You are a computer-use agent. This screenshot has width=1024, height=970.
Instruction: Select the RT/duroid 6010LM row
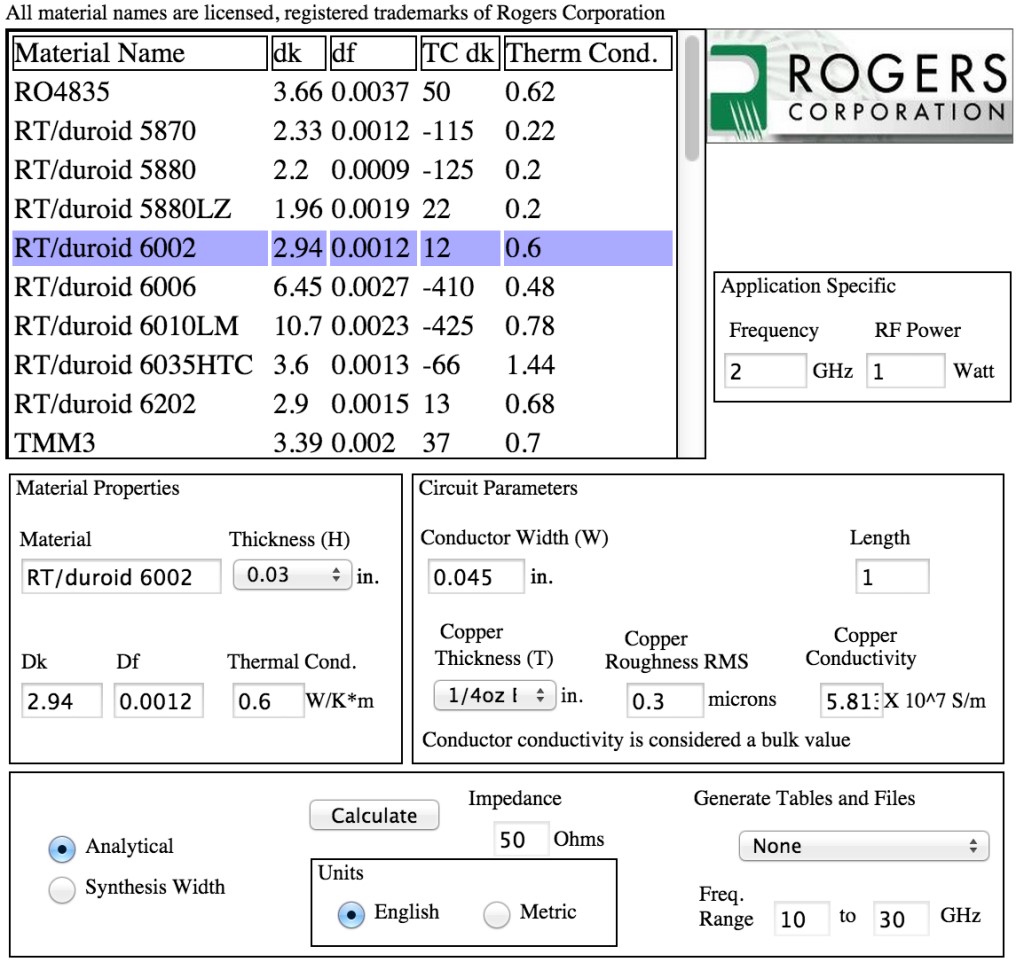point(343,326)
